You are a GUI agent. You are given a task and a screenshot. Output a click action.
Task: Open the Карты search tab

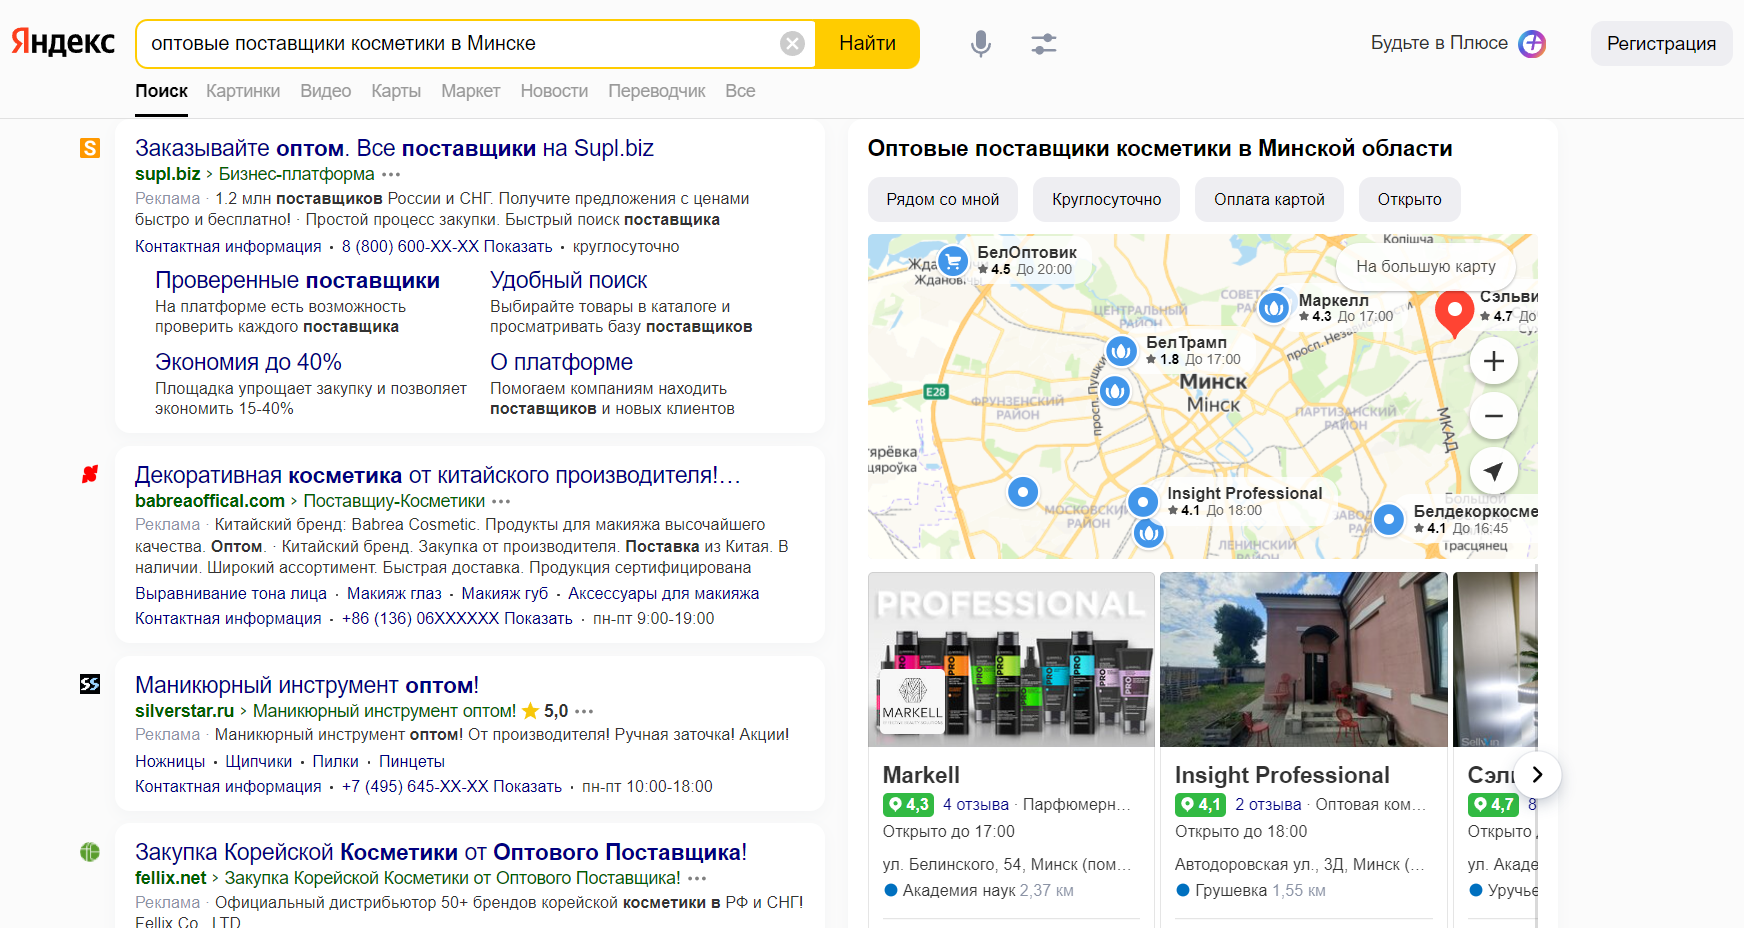pos(396,91)
